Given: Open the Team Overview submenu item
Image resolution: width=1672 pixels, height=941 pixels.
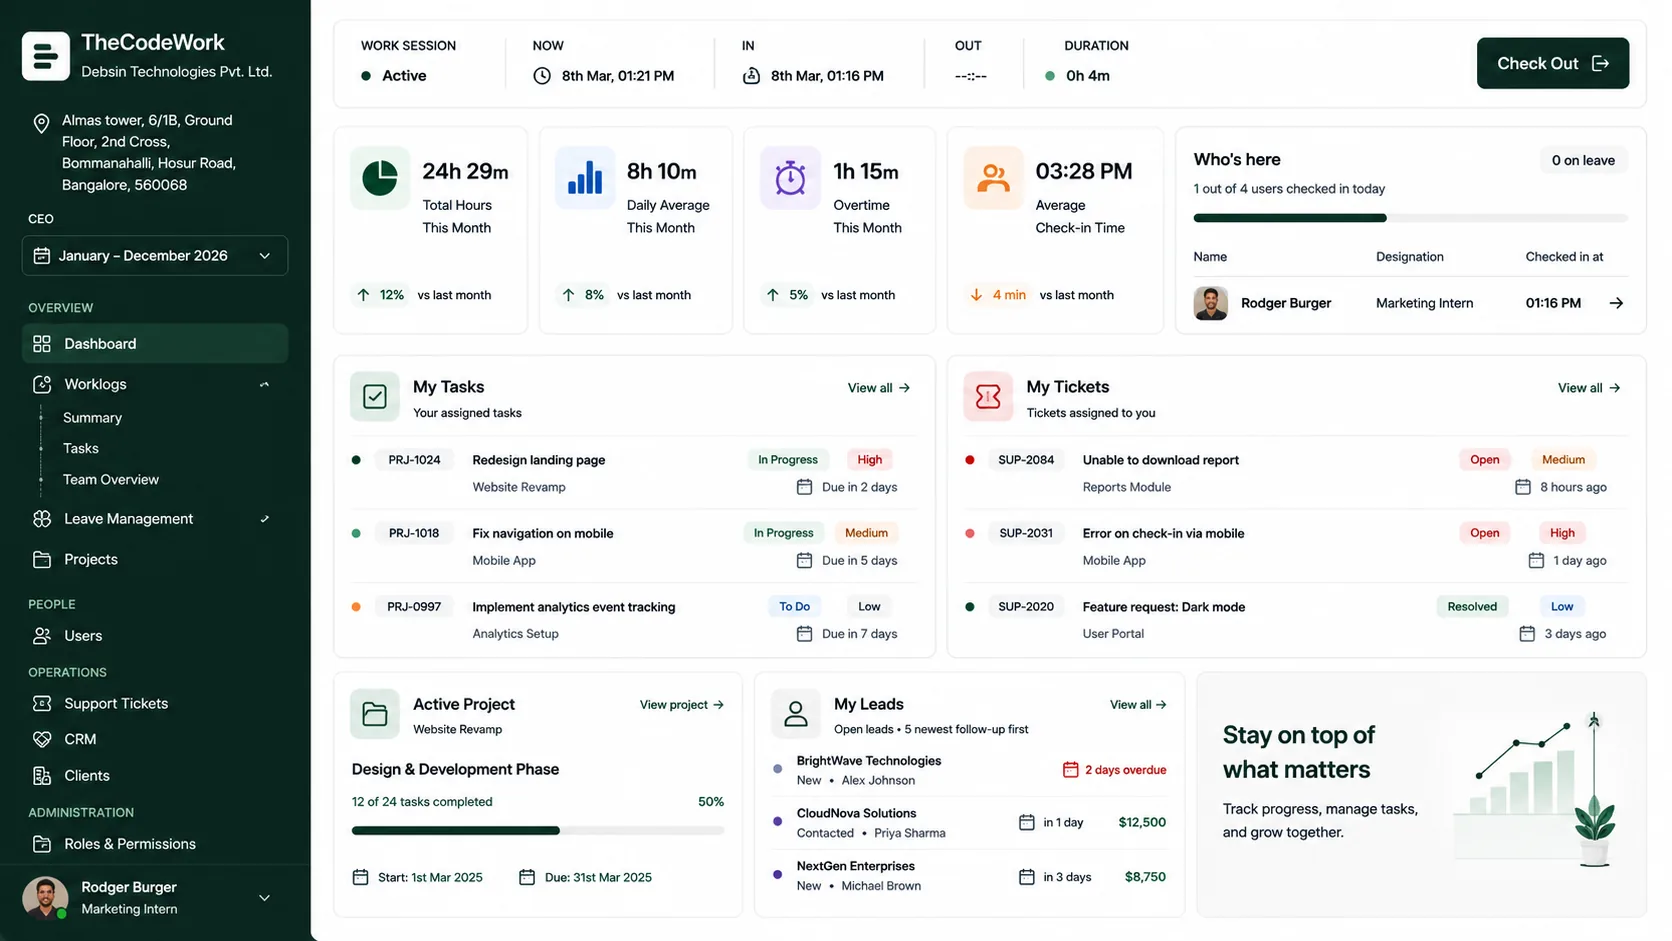Looking at the screenshot, I should pyautogui.click(x=111, y=480).
